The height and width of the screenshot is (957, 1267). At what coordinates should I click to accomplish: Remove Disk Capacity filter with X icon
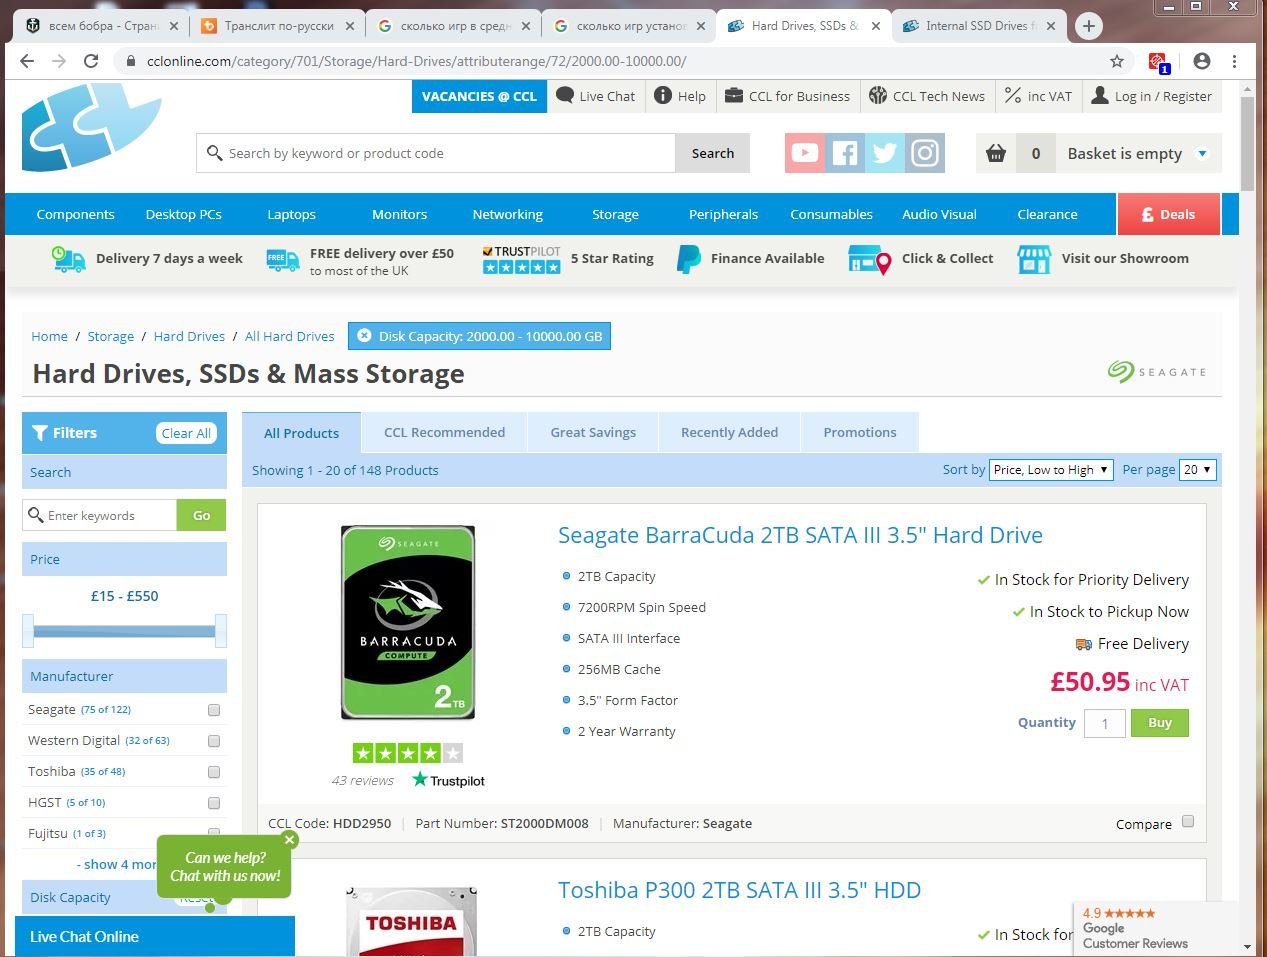coord(365,336)
